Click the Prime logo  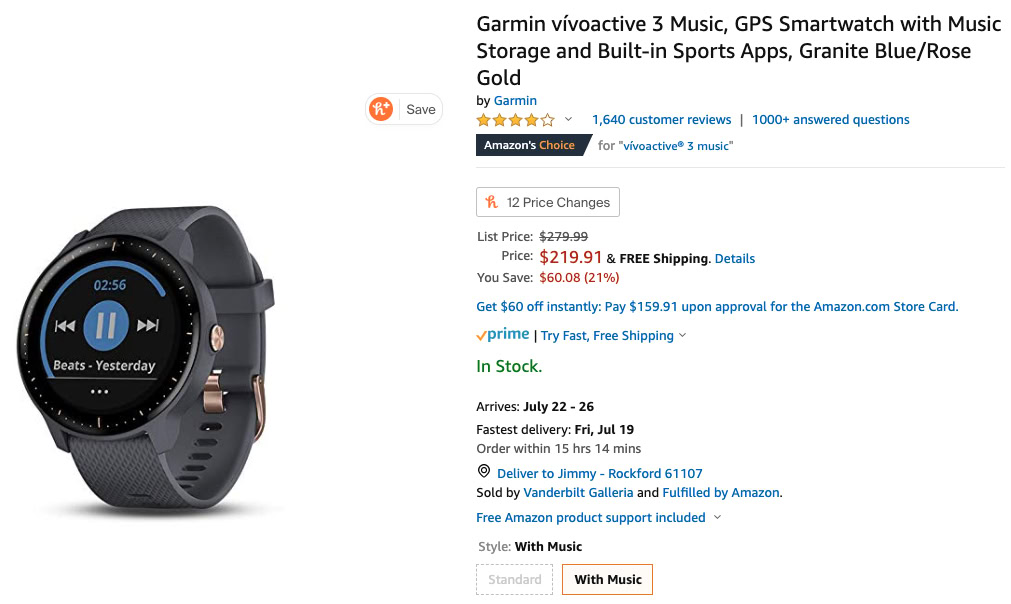pyautogui.click(x=503, y=335)
